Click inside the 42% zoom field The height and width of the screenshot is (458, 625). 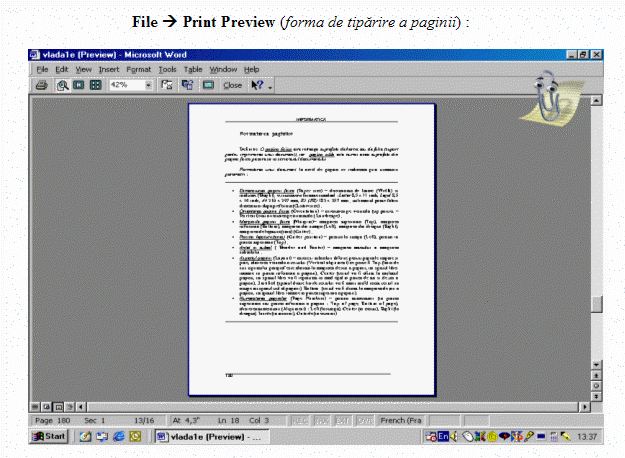point(127,85)
